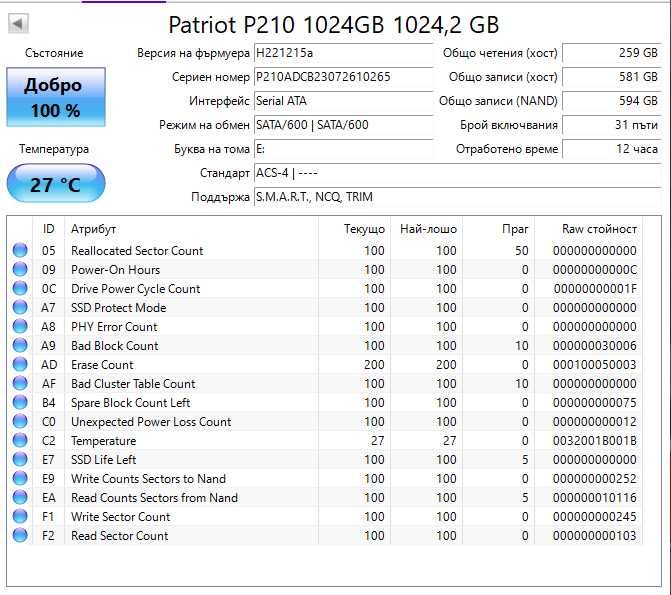Select the SSD Protect Mode attribute name

119,308
